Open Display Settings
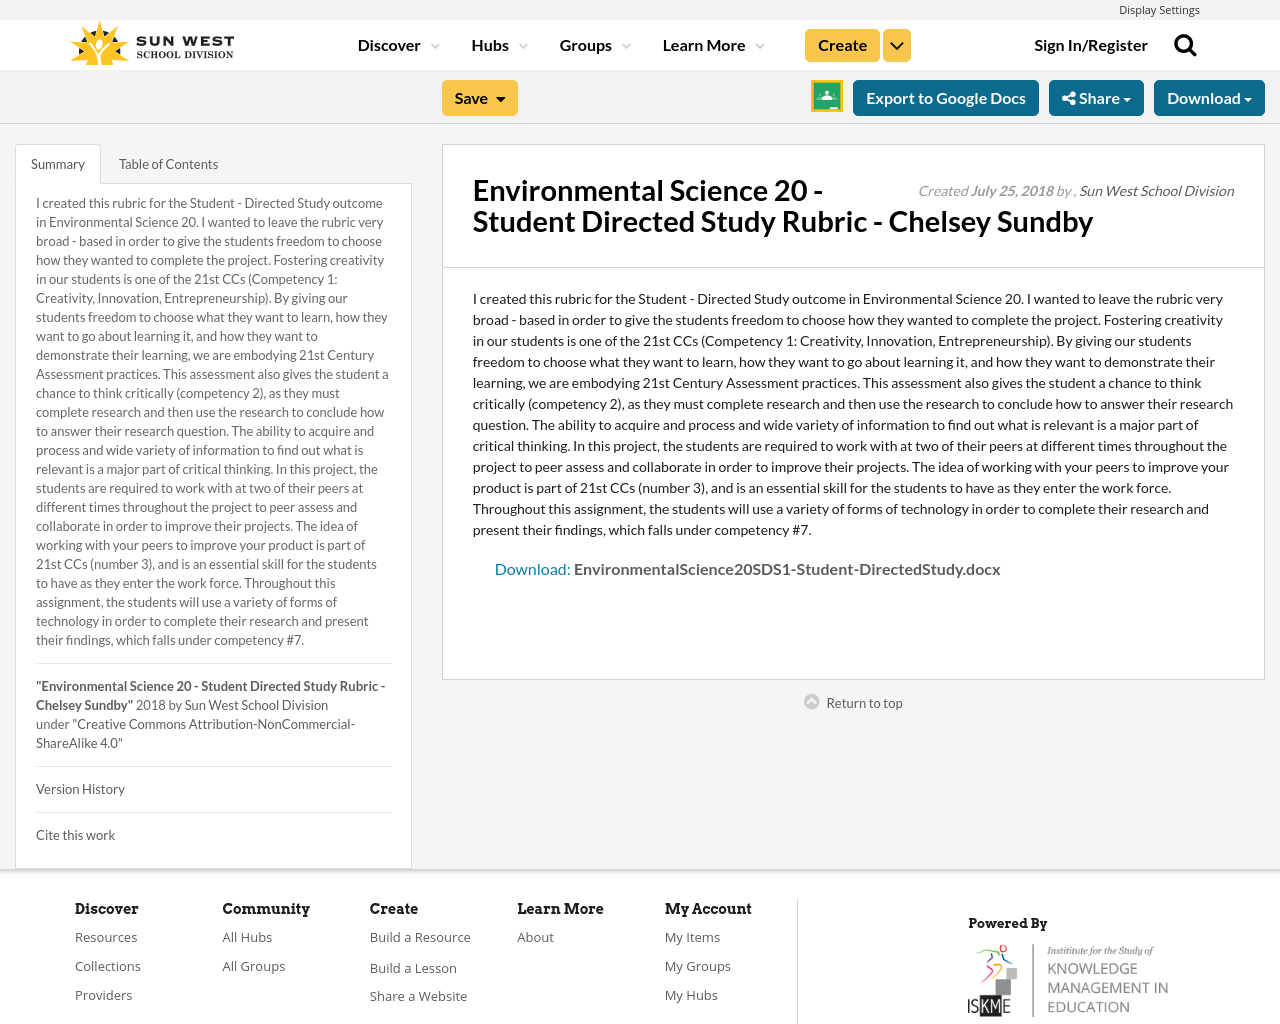The width and height of the screenshot is (1280, 1024). click(1159, 8)
